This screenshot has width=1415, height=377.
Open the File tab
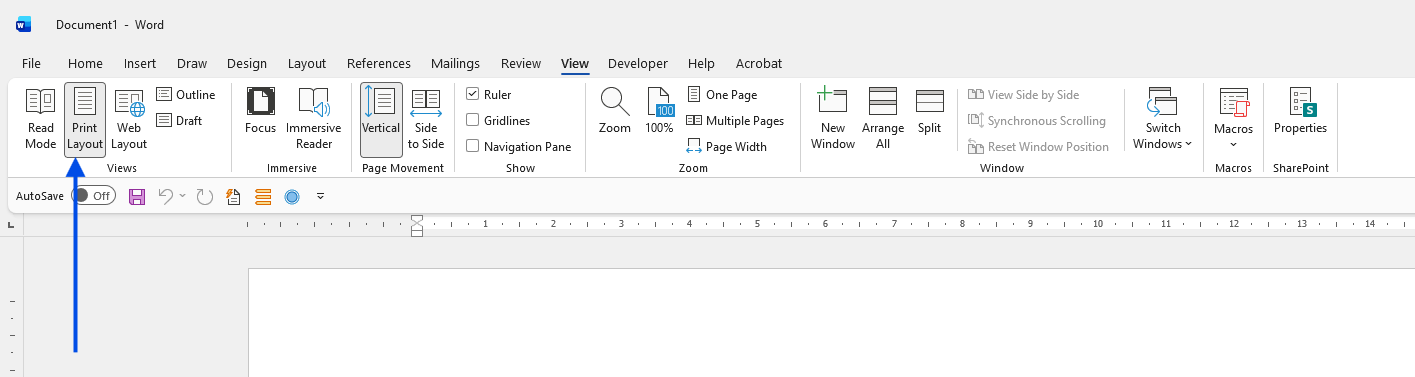tap(31, 63)
